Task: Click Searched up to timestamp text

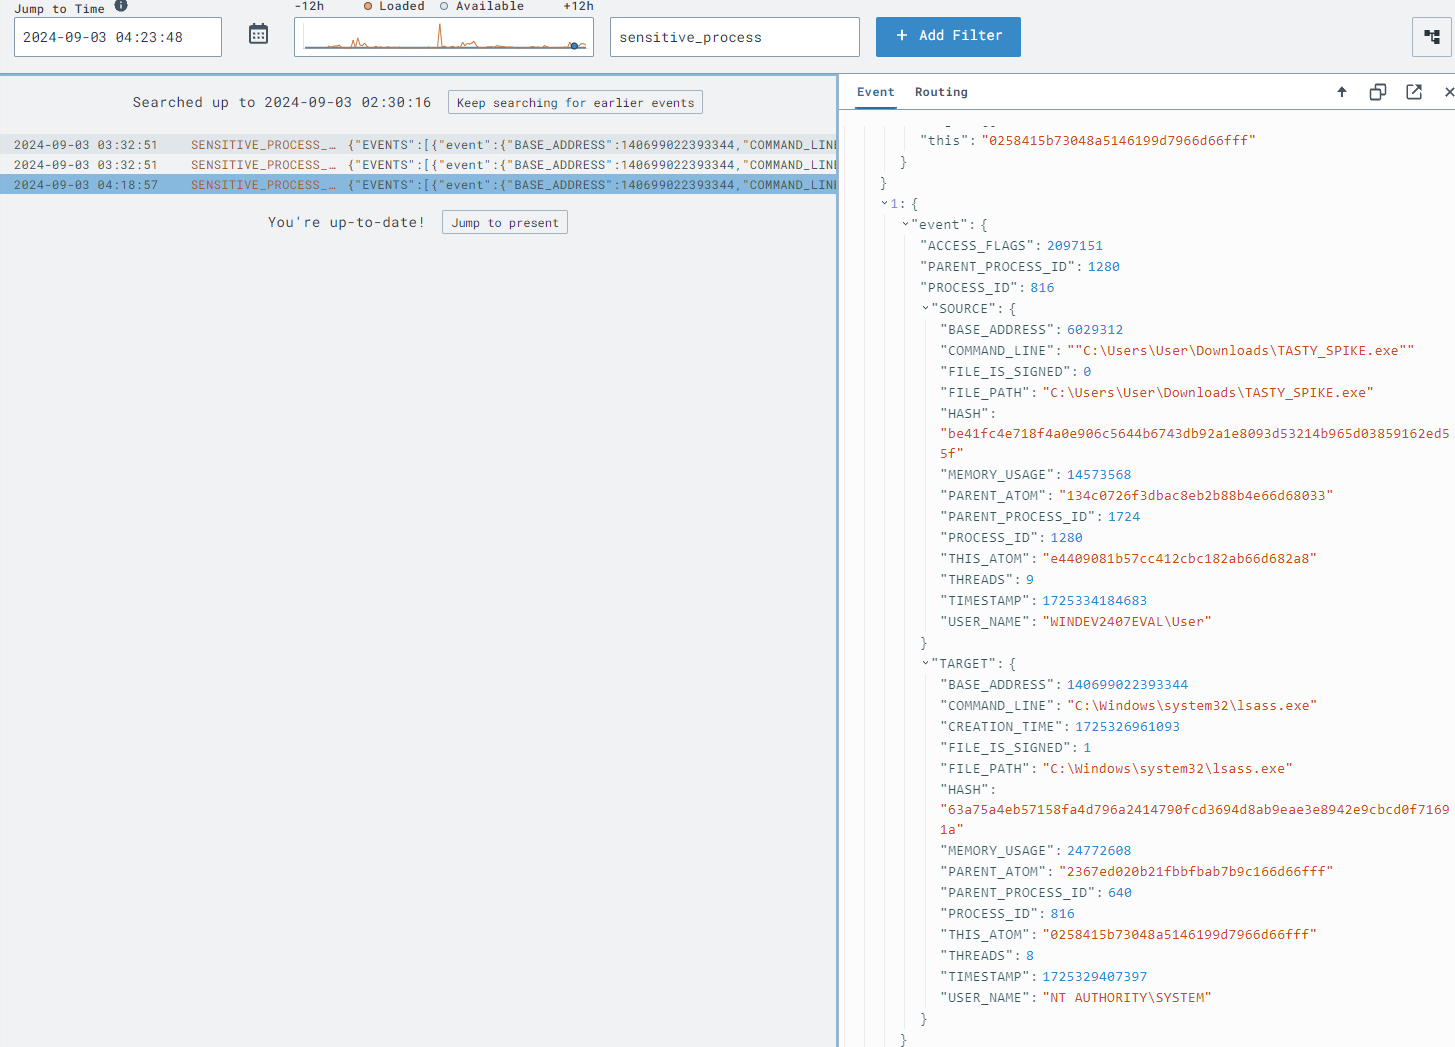Action: click(x=282, y=103)
